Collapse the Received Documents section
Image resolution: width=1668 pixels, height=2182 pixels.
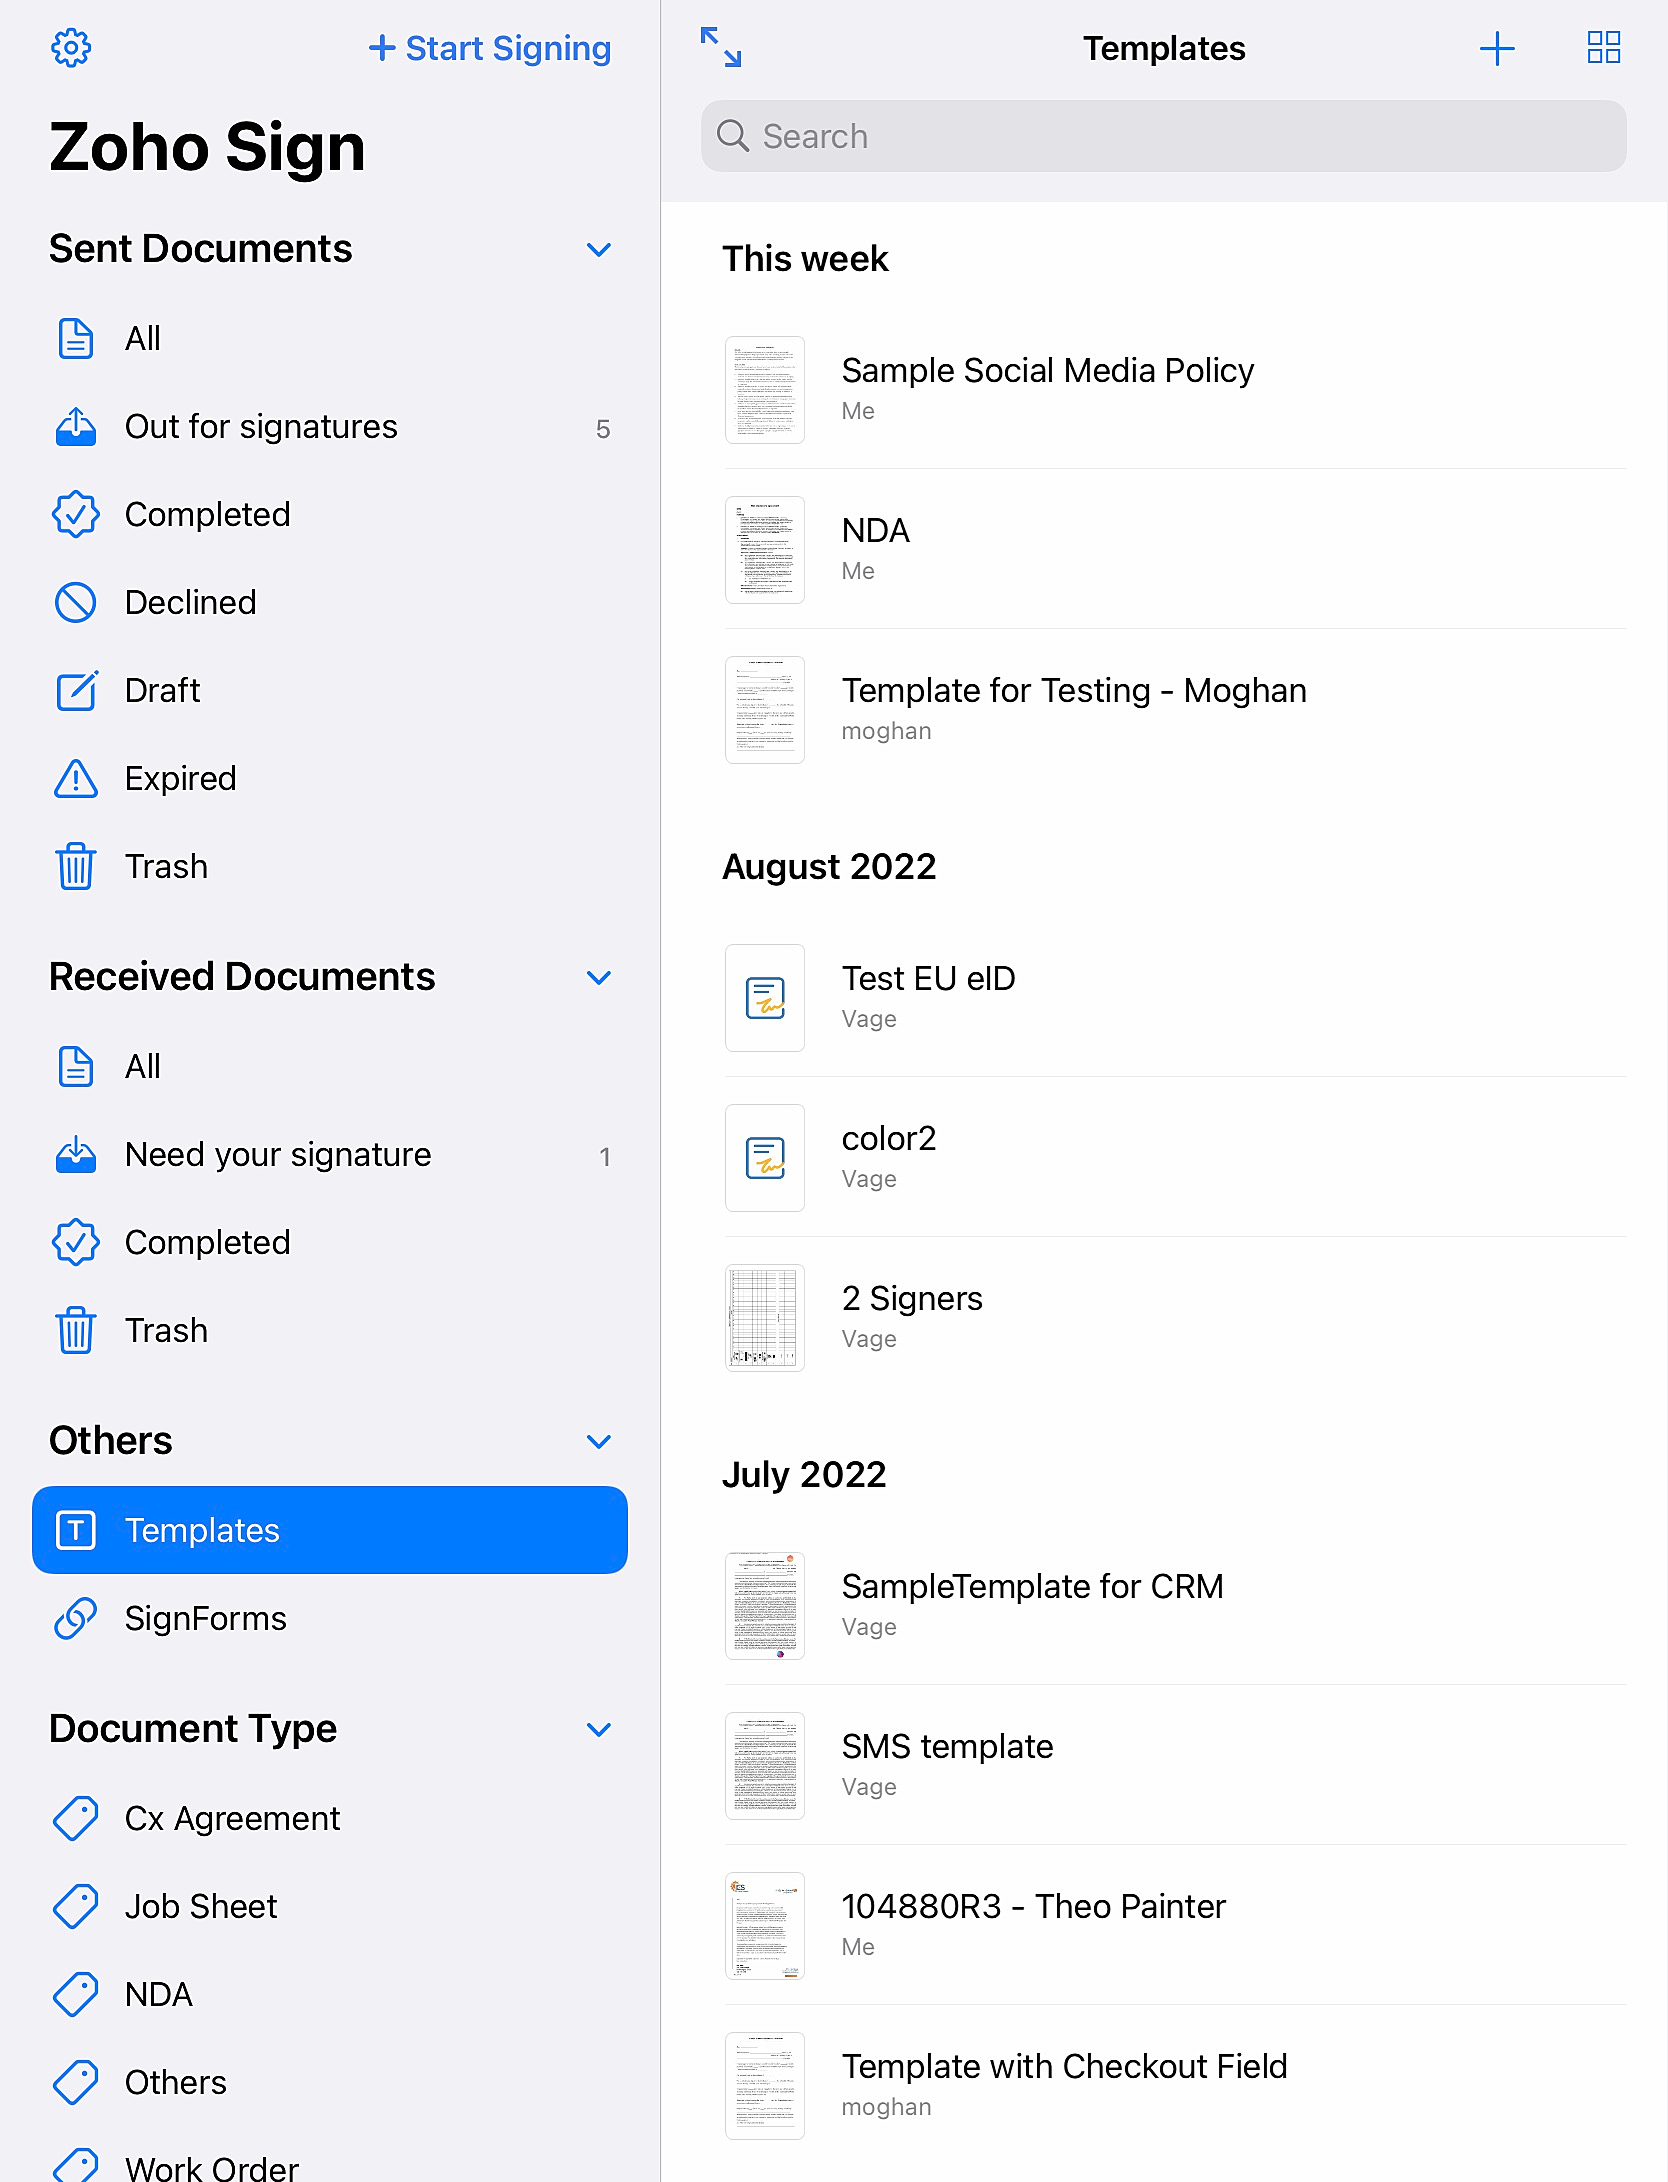599,978
